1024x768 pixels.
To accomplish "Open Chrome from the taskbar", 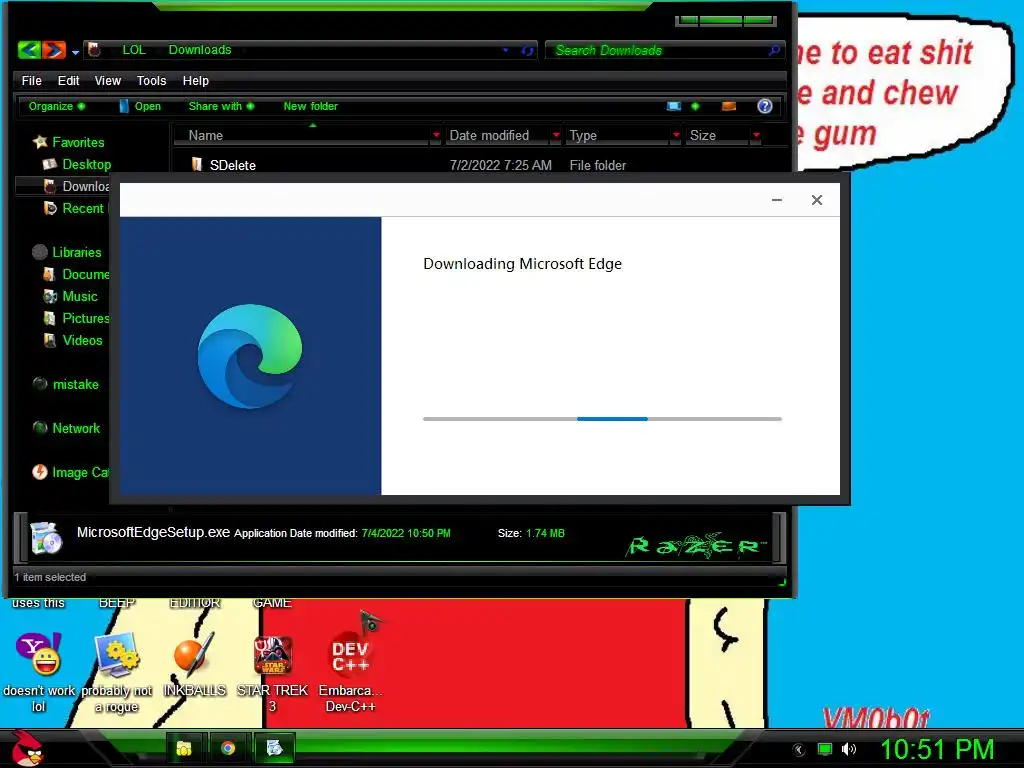I will (x=228, y=748).
